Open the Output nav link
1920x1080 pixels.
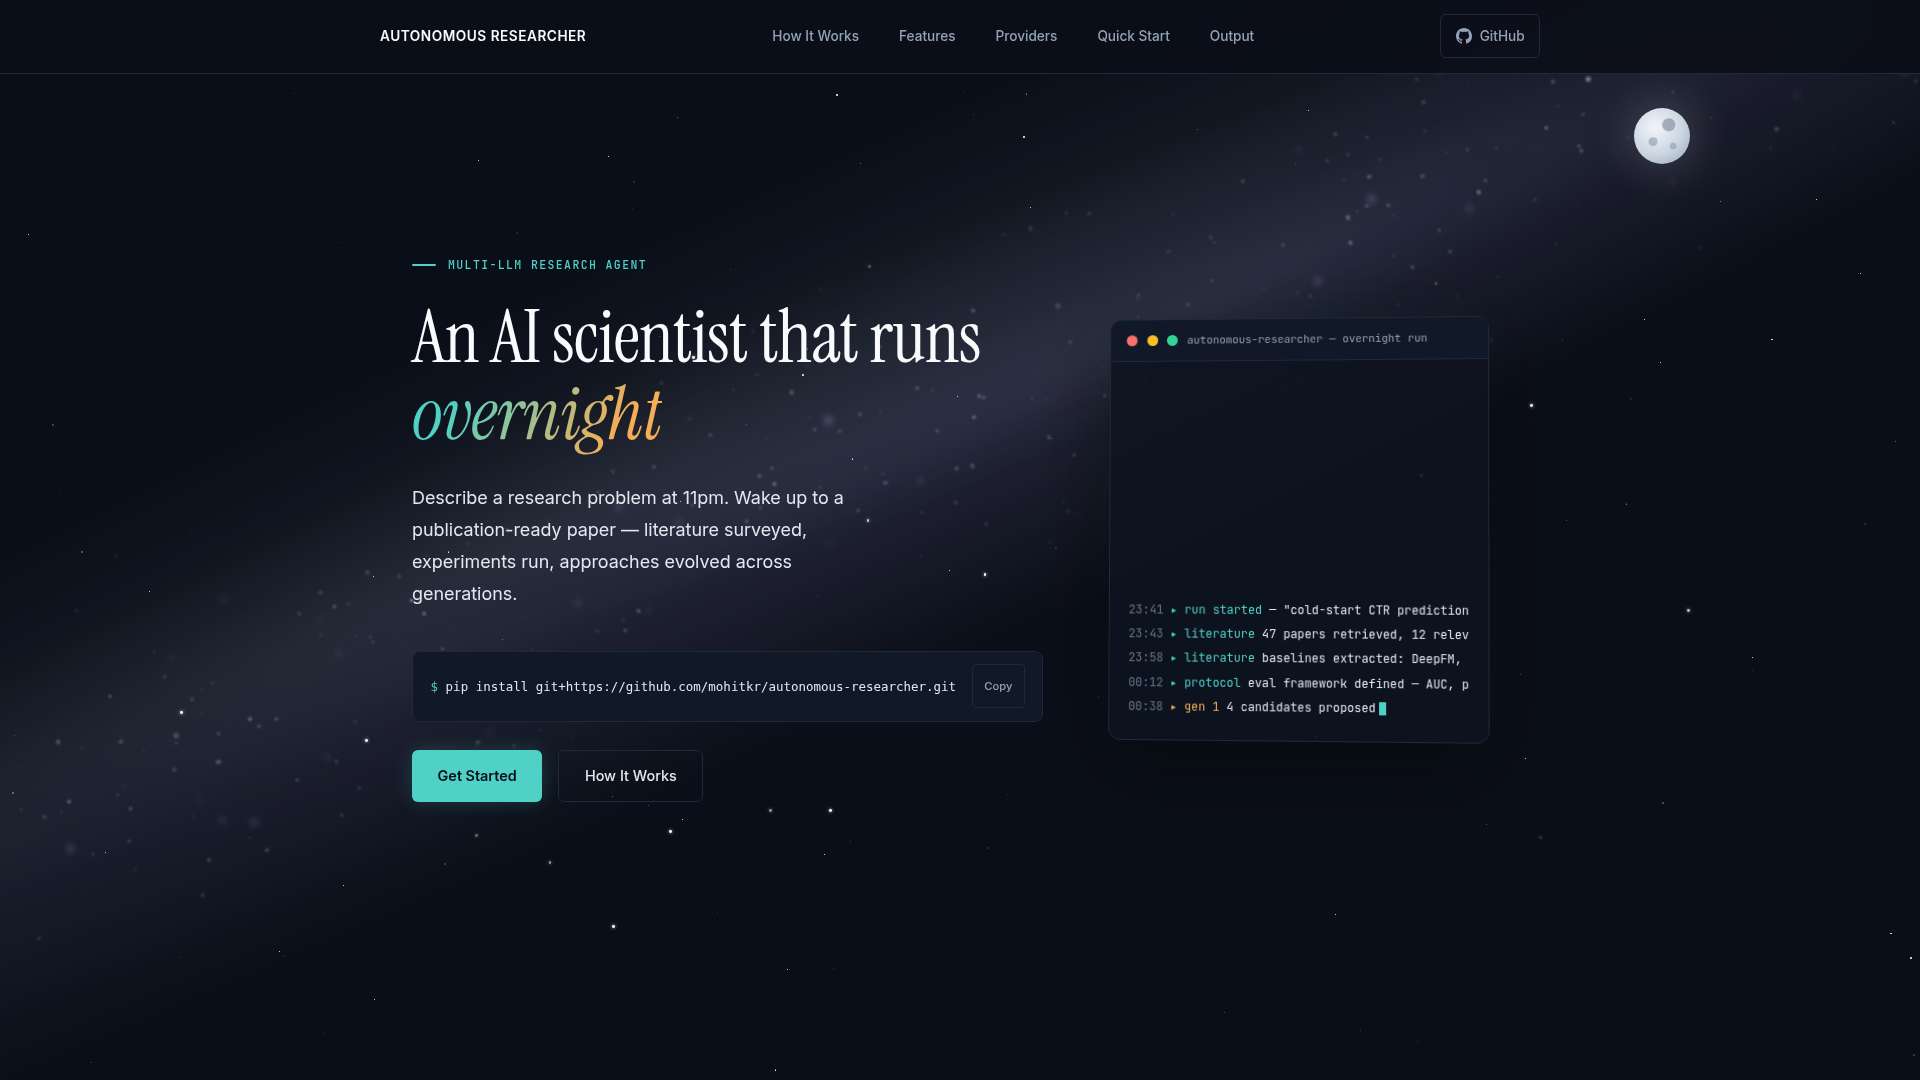1231,36
